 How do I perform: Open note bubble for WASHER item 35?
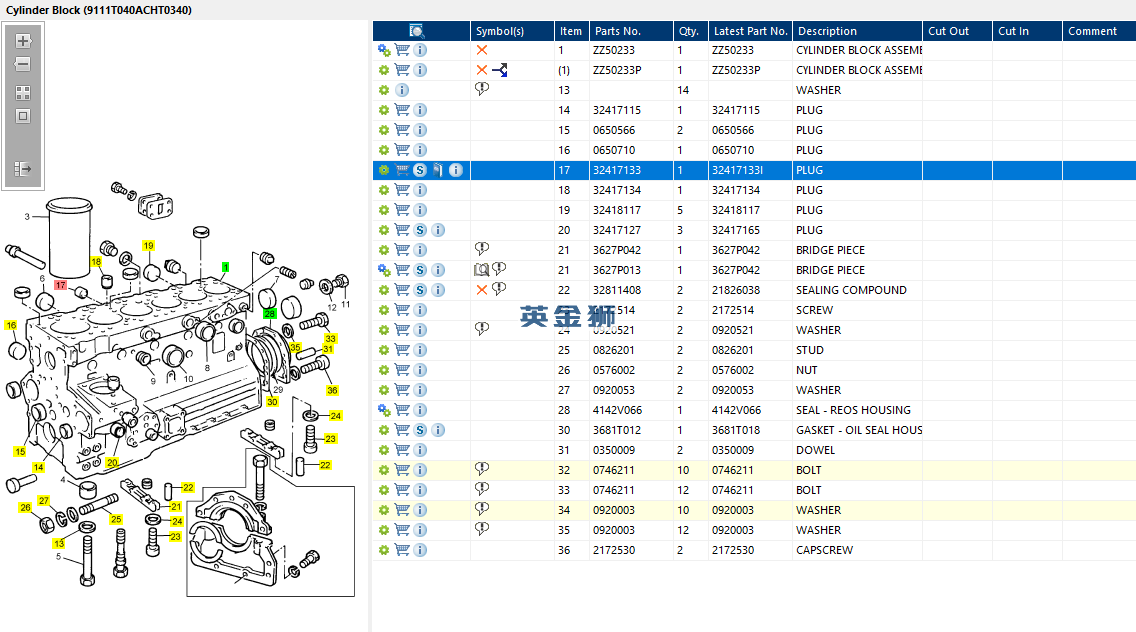(x=482, y=529)
